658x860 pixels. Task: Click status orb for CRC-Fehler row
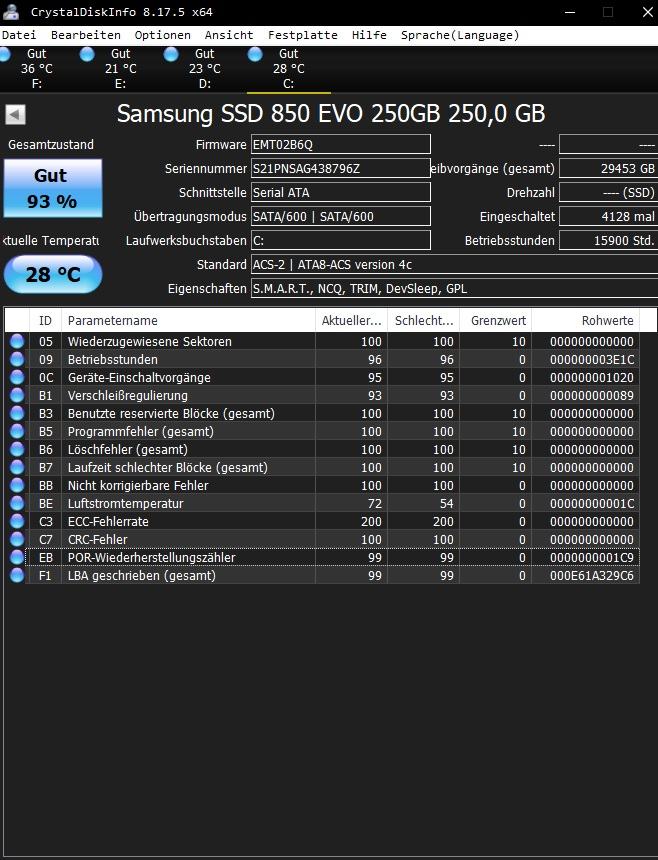(x=17, y=539)
